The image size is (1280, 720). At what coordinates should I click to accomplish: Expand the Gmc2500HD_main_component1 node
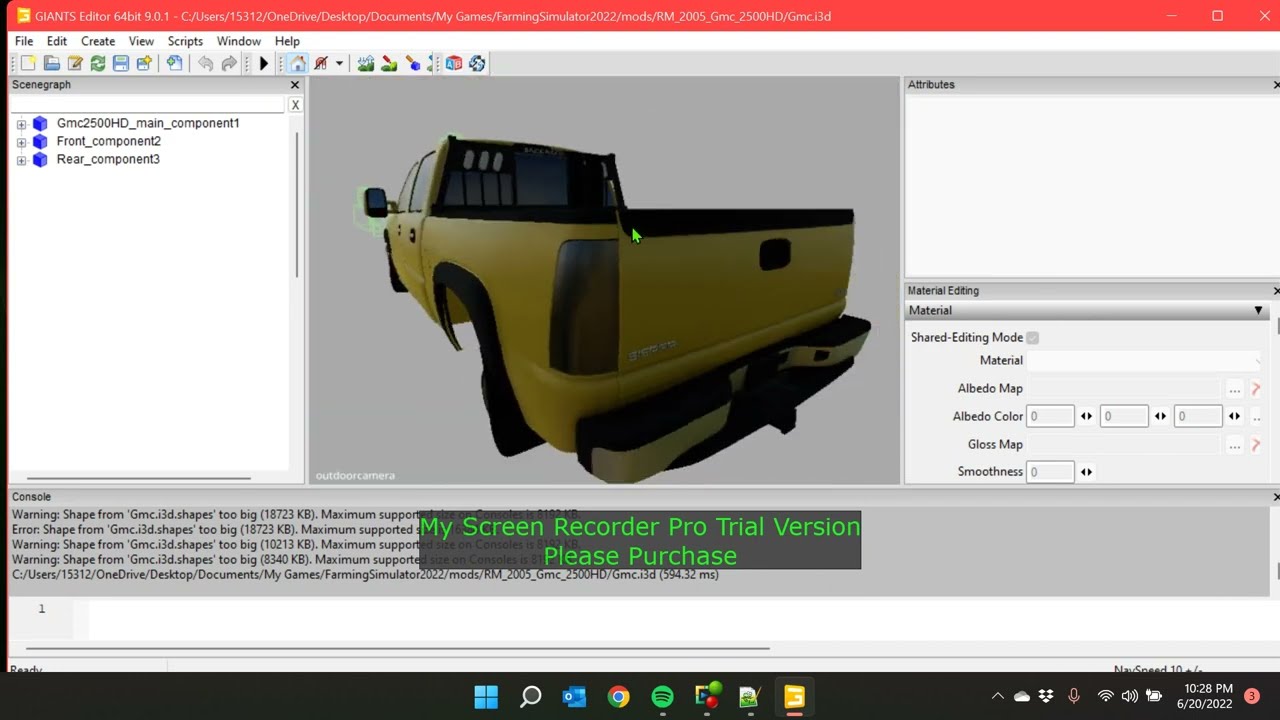[x=21, y=124]
